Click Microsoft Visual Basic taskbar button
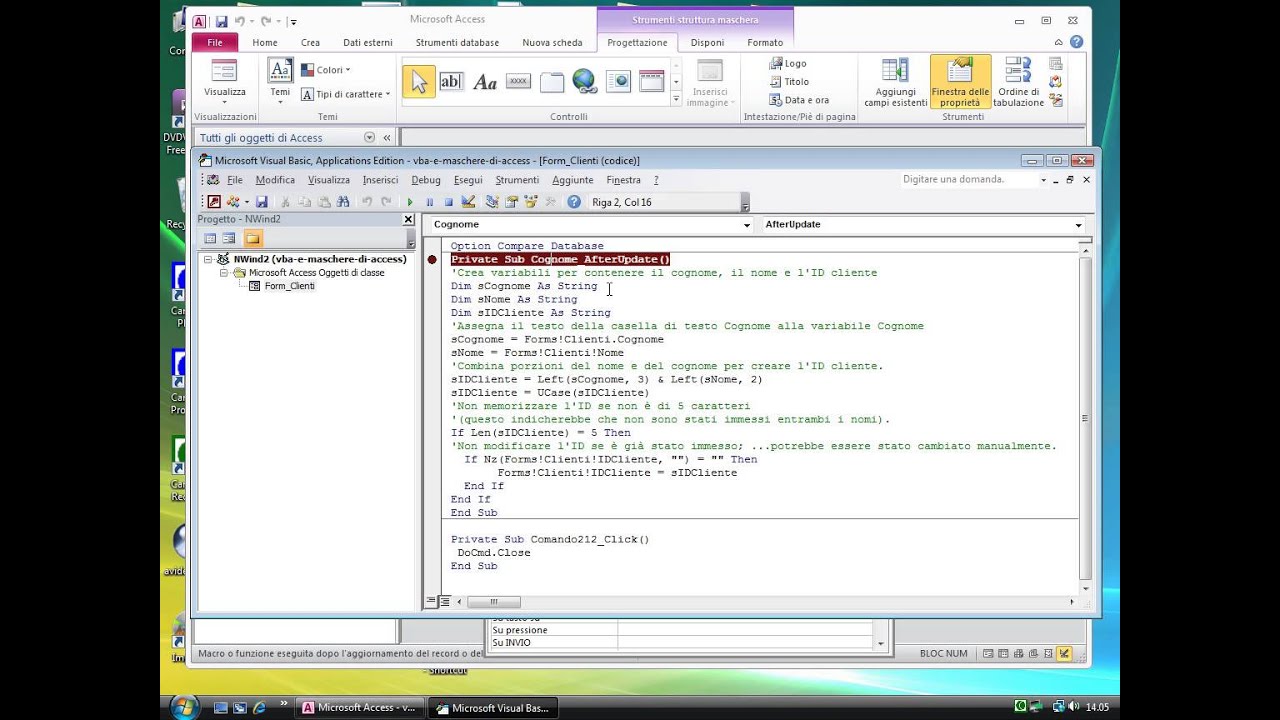Screen dimensions: 1280x720 [x=492, y=707]
